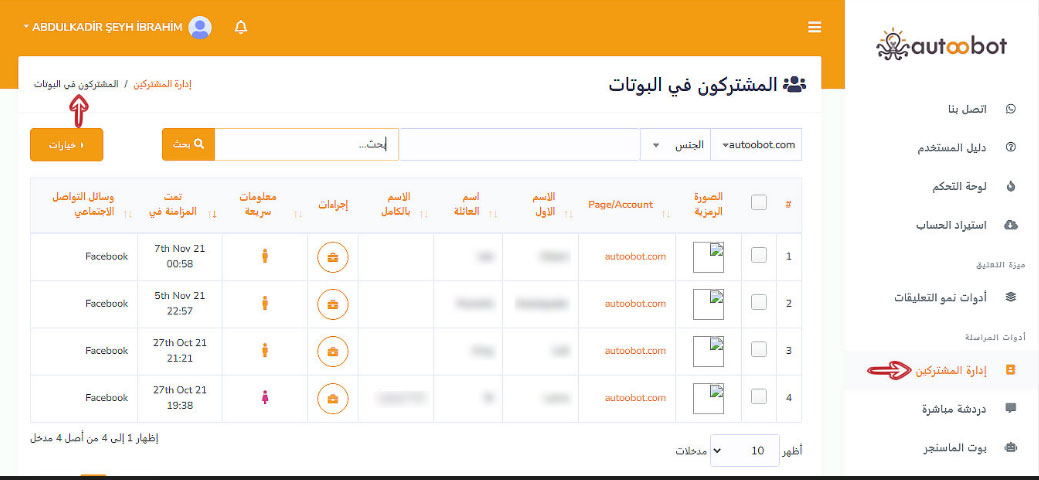Click the notification bell icon
Screen dimensions: 1039x480
[240, 27]
